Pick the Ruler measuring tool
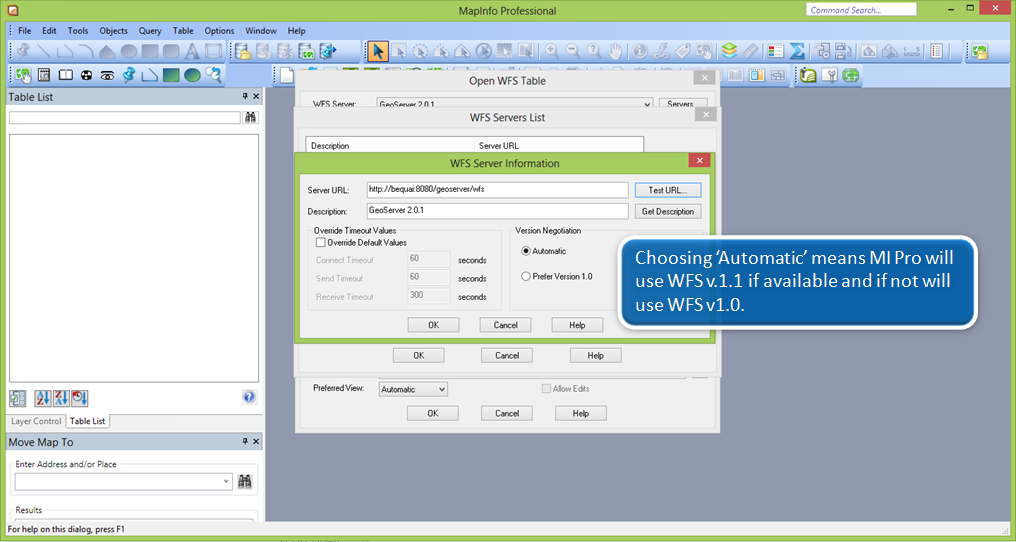Image resolution: width=1016 pixels, height=542 pixels. [750, 51]
